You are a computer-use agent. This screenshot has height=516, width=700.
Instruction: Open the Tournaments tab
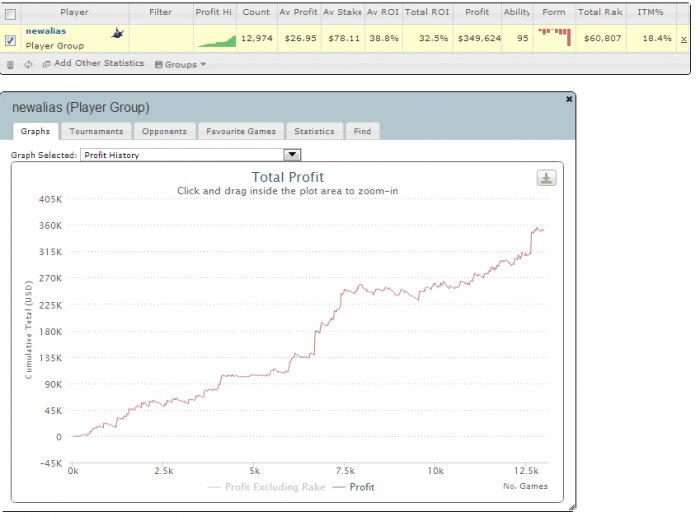tap(96, 131)
